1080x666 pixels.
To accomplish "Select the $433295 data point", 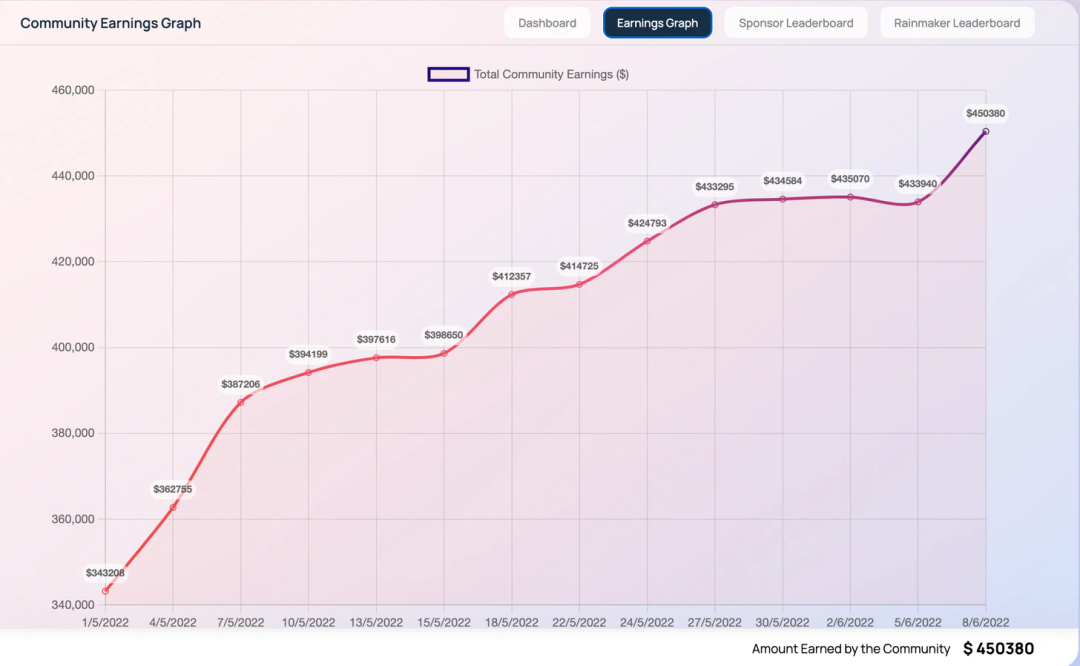I will click(715, 204).
